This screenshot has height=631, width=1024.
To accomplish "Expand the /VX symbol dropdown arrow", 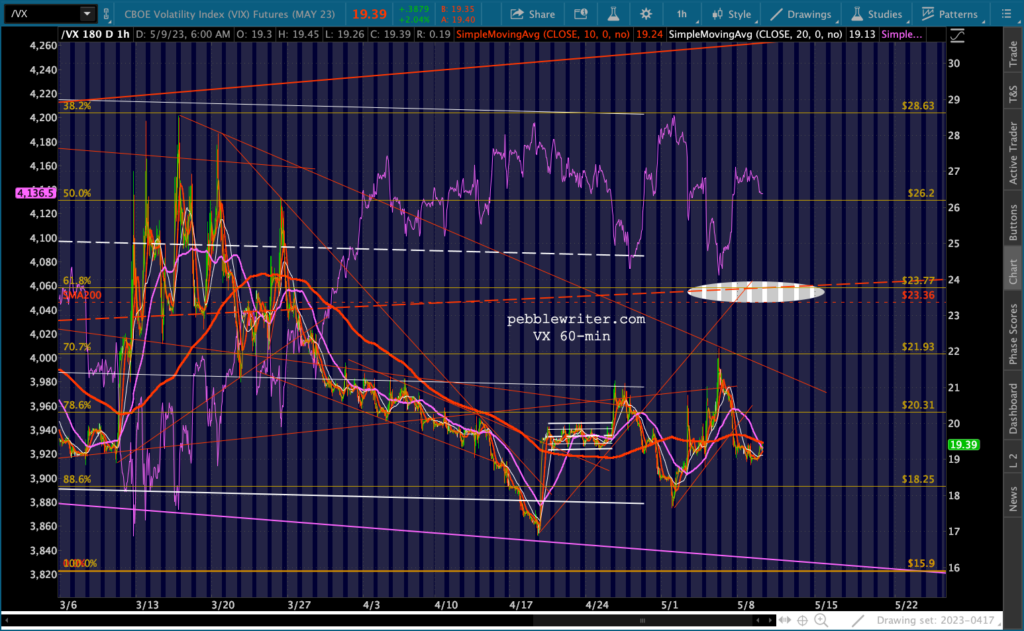I will pos(87,14).
